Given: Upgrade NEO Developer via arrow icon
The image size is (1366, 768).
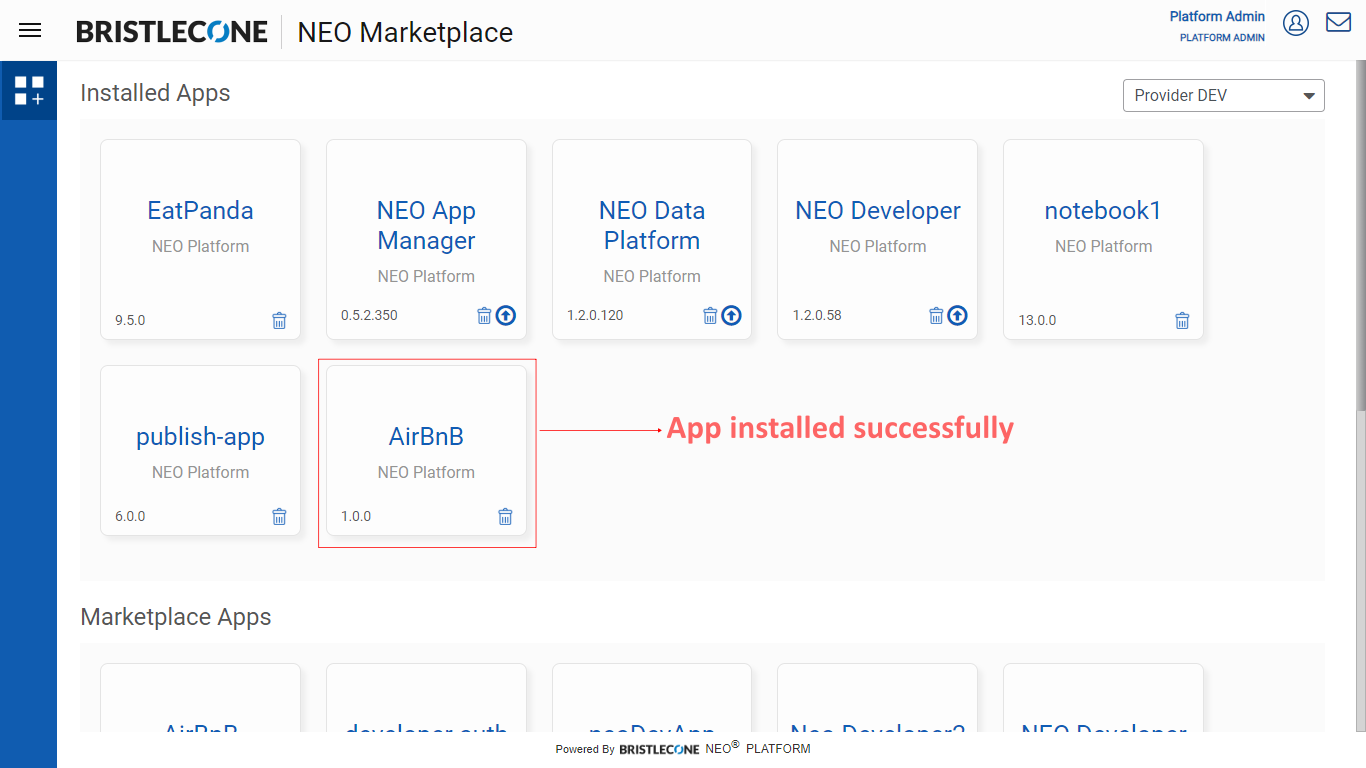Looking at the screenshot, I should 958,315.
